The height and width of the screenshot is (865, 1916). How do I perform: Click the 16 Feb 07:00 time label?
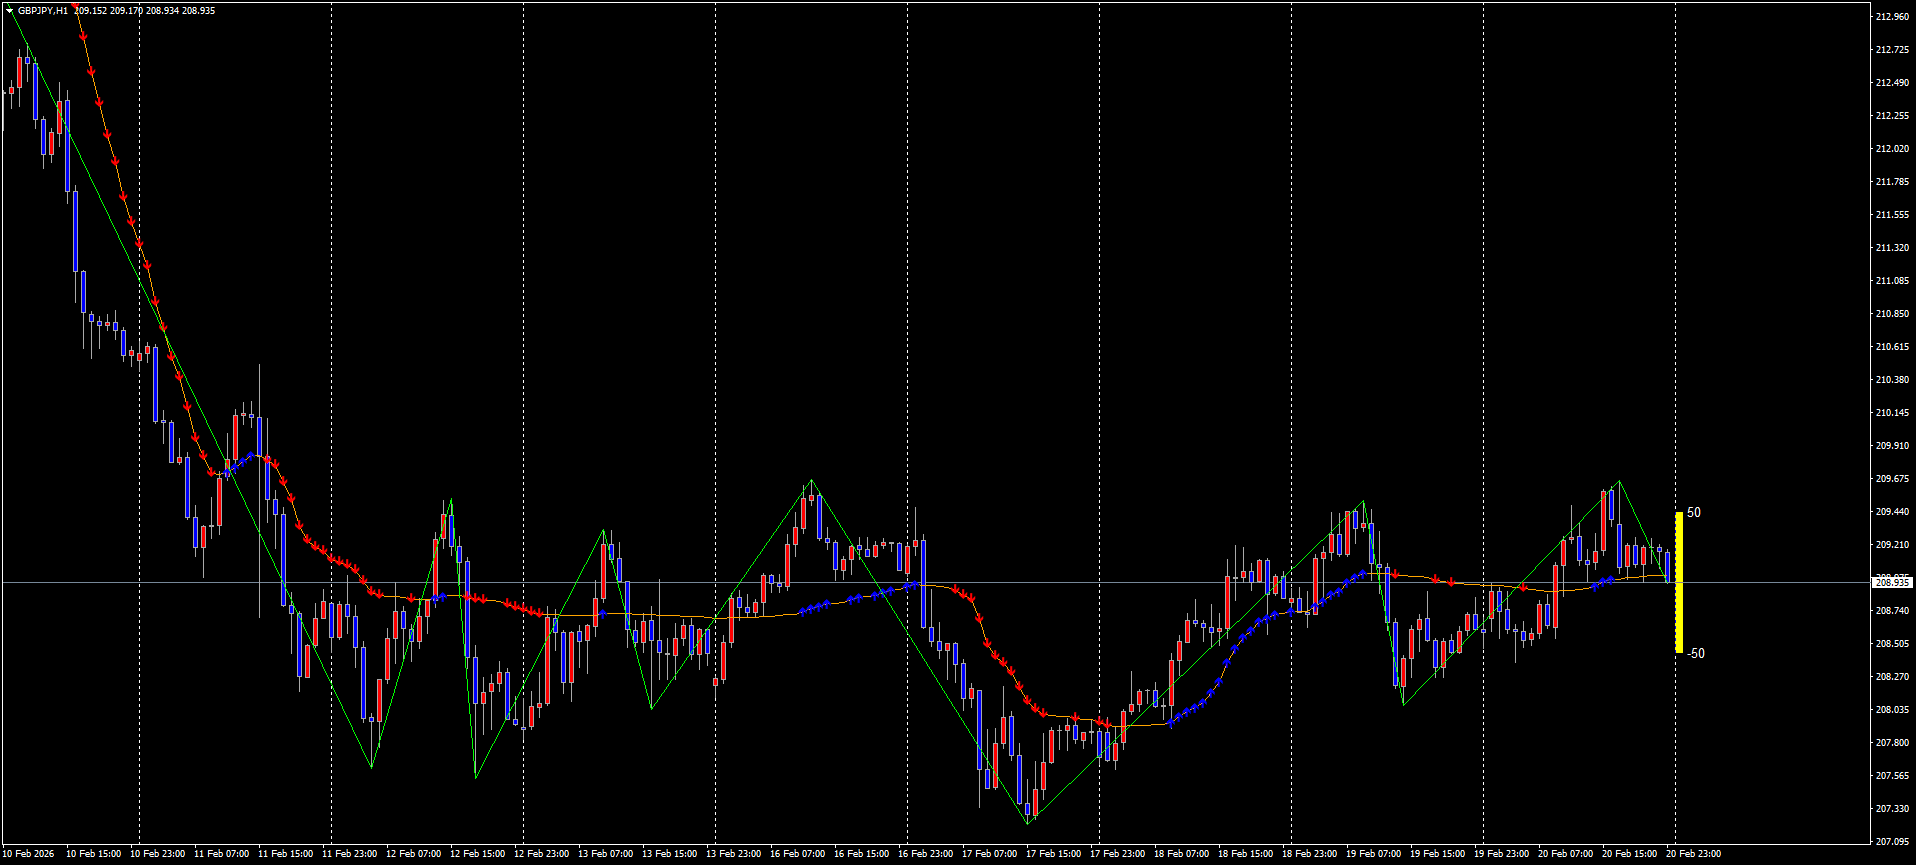pyautogui.click(x=797, y=854)
